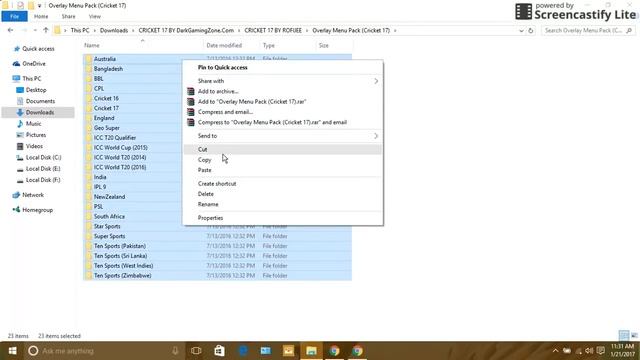The width and height of the screenshot is (640, 360).
Task: Select the Bangladesh folder
Action: [x=108, y=69]
